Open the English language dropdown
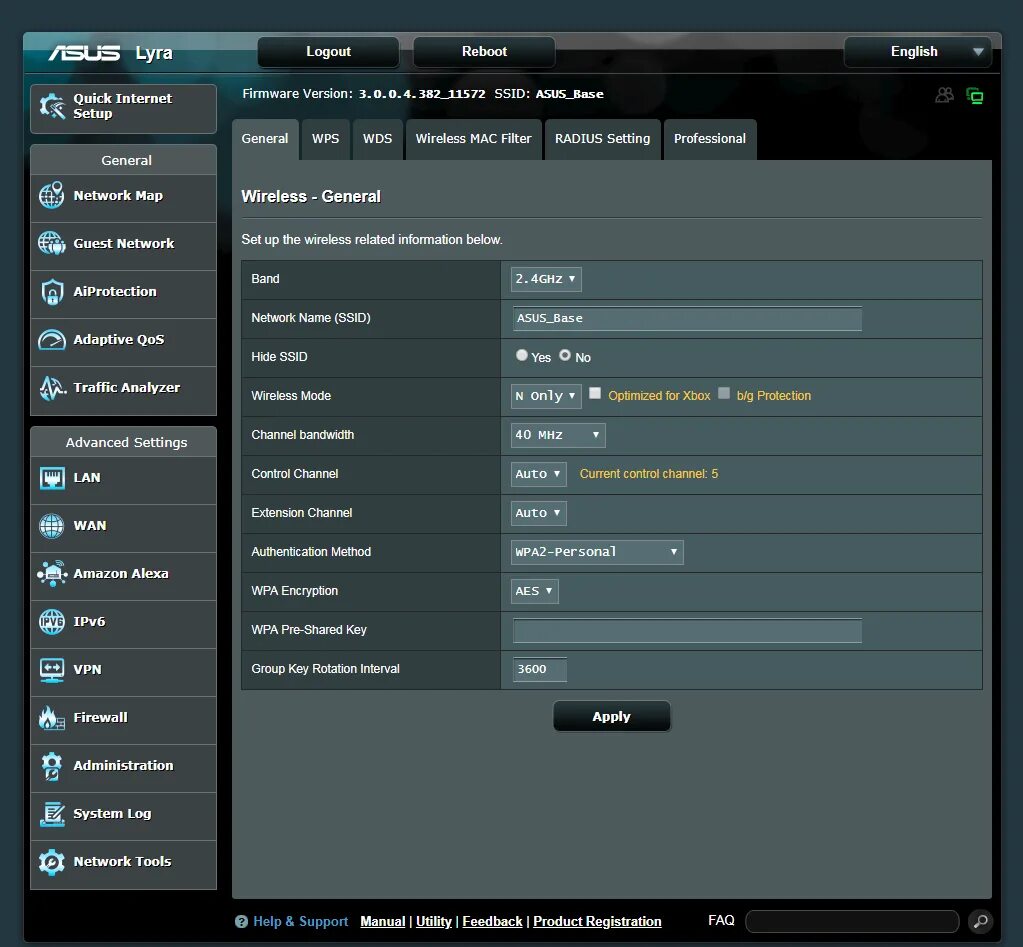This screenshot has width=1023, height=947. [x=917, y=52]
